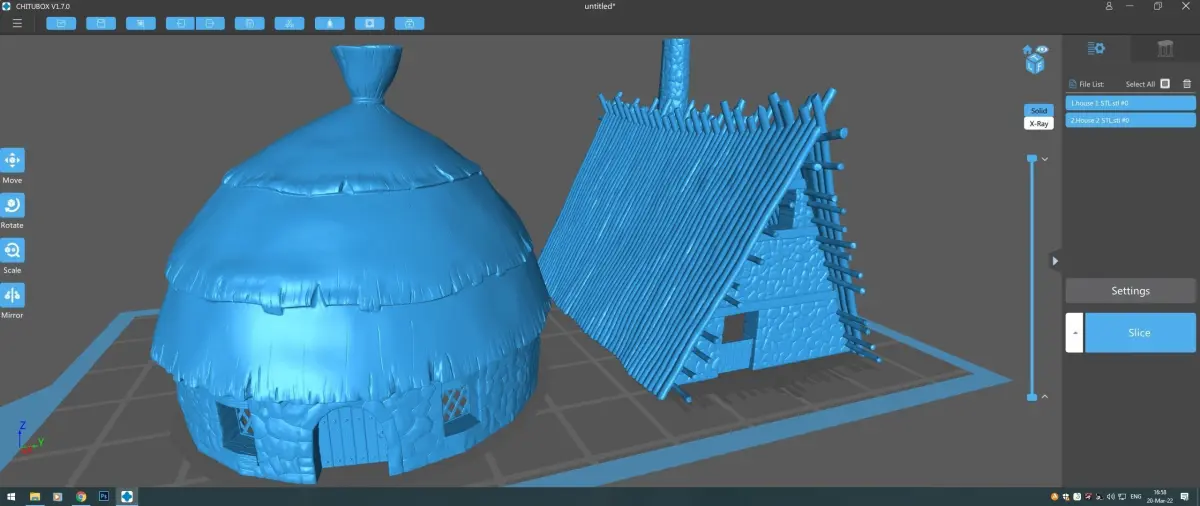Switch to X-Ray view mode

click(1039, 123)
